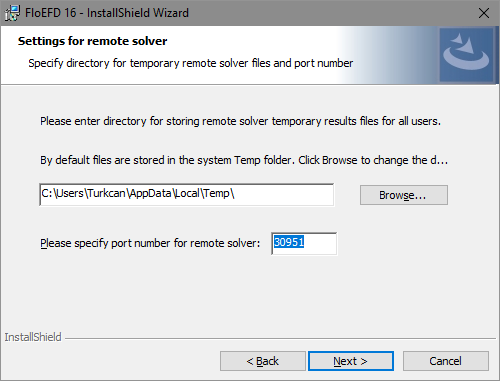Click the installer icon in title bar

click(x=12, y=13)
